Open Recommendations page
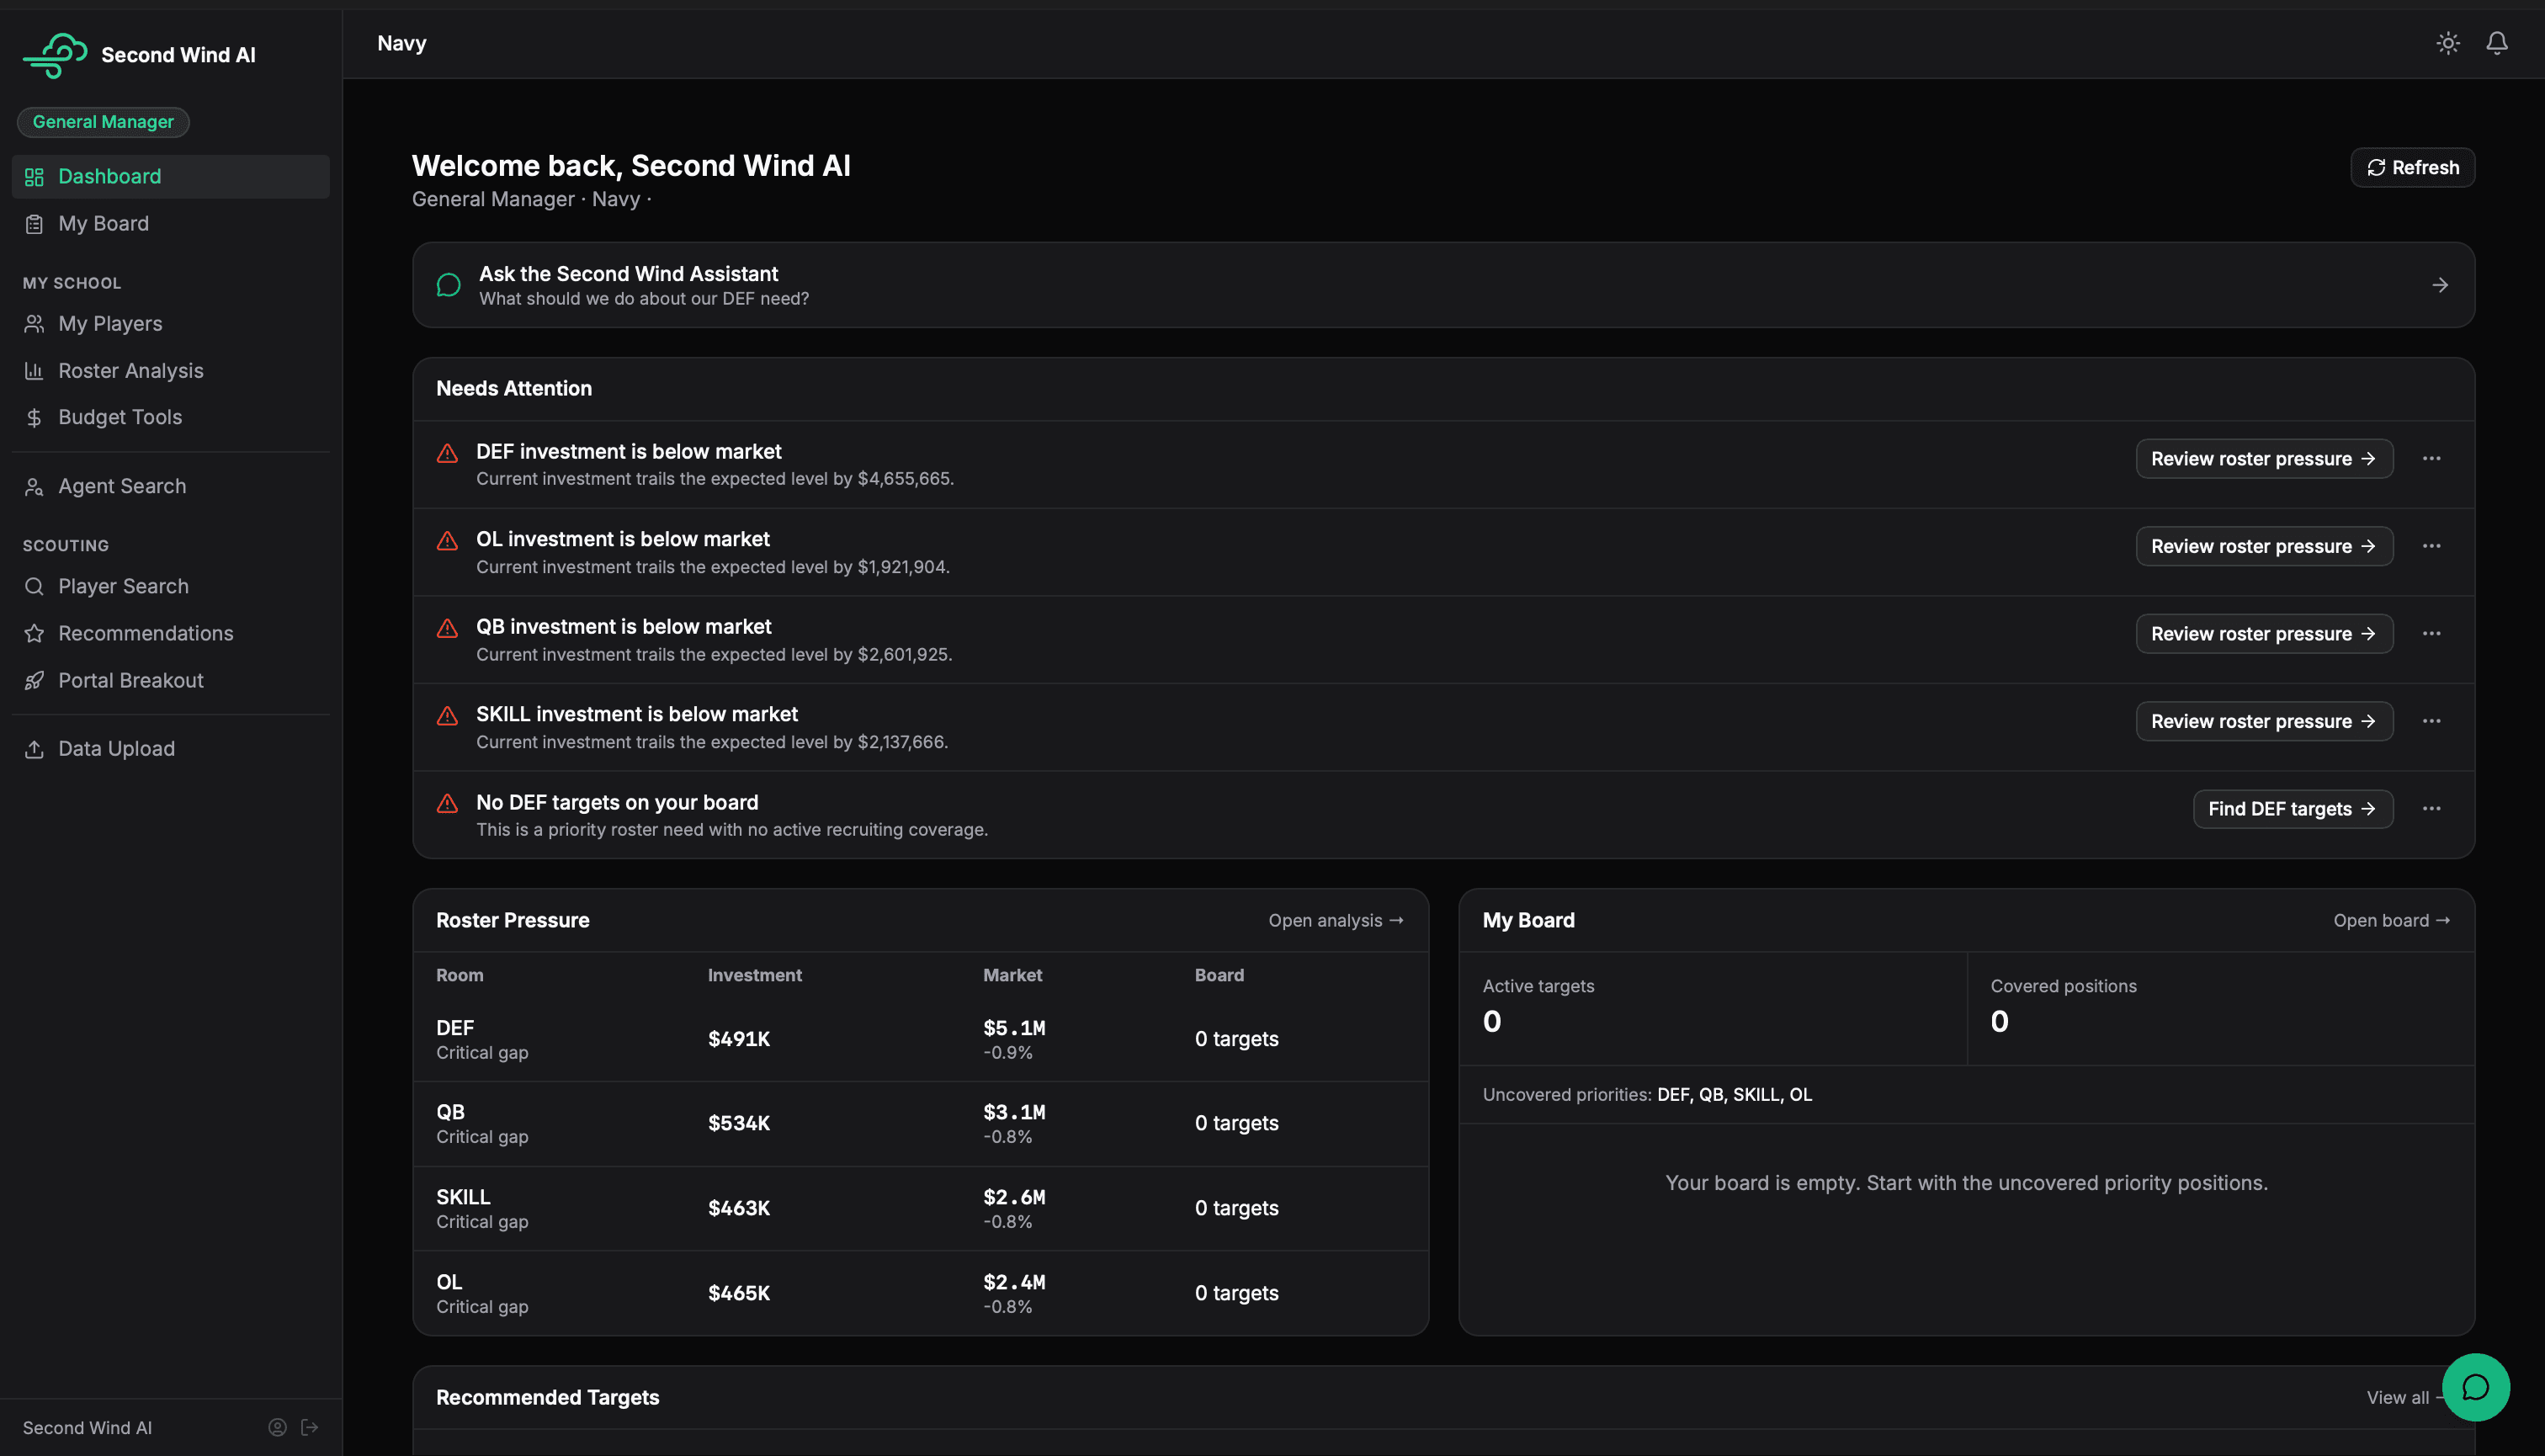 [x=170, y=634]
